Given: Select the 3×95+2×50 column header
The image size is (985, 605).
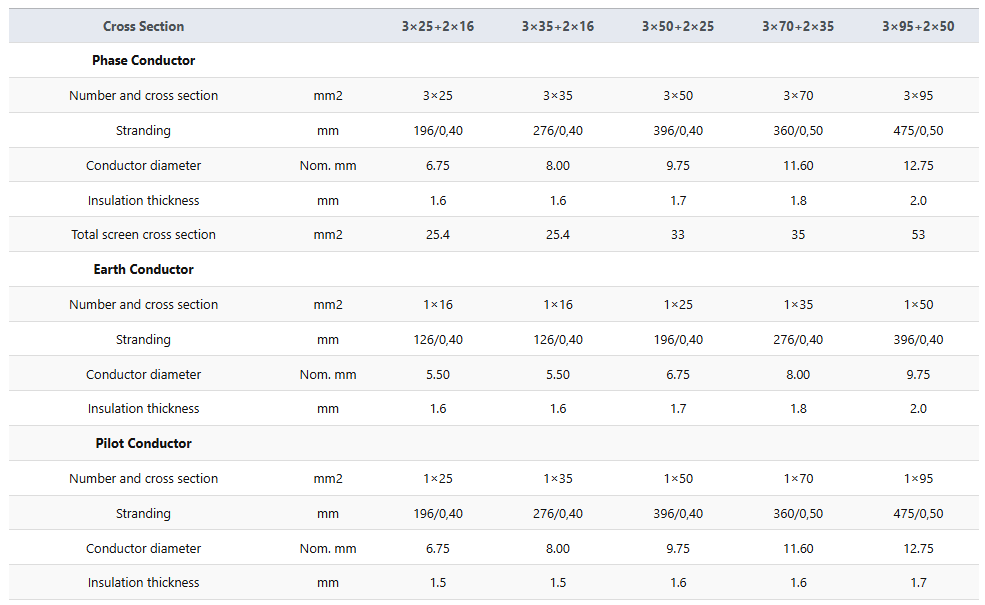Looking at the screenshot, I should 918,26.
